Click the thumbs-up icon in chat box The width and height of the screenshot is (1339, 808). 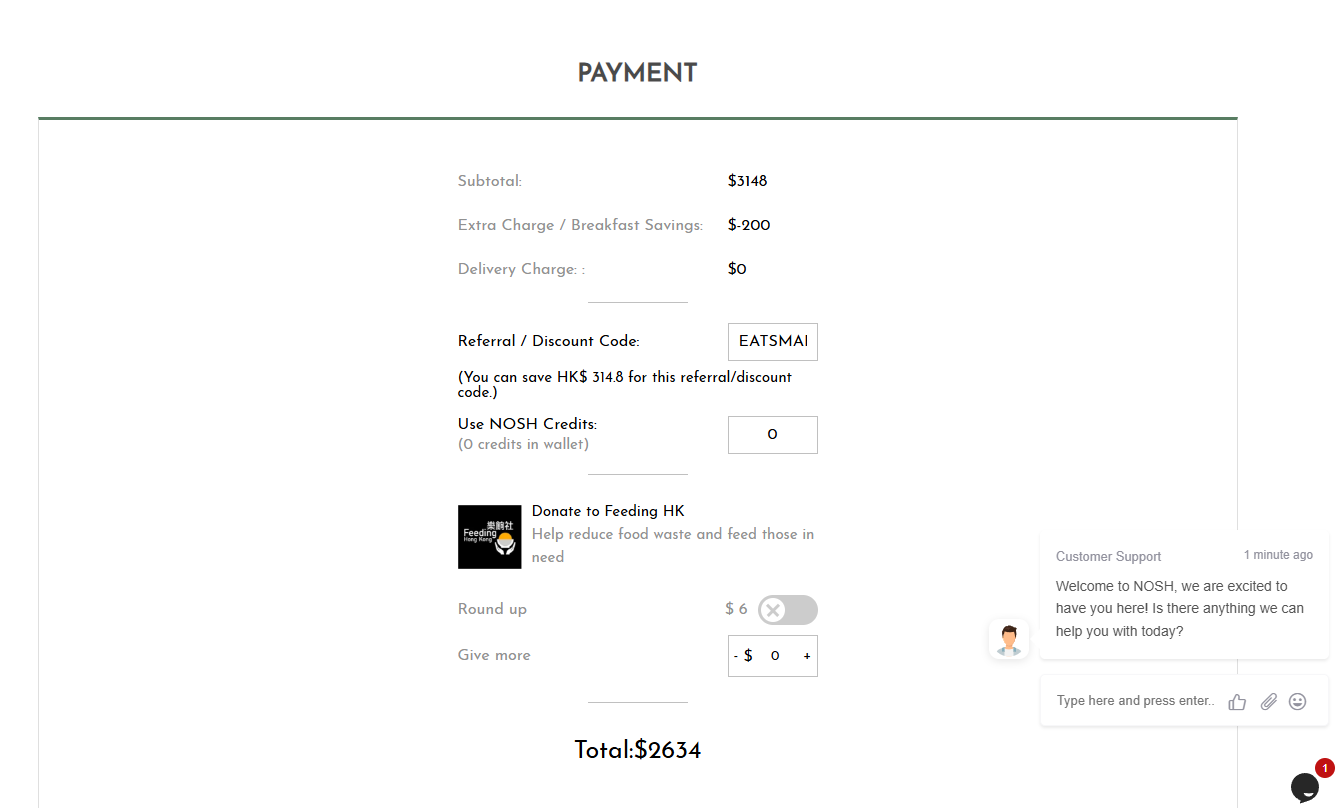coord(1237,702)
